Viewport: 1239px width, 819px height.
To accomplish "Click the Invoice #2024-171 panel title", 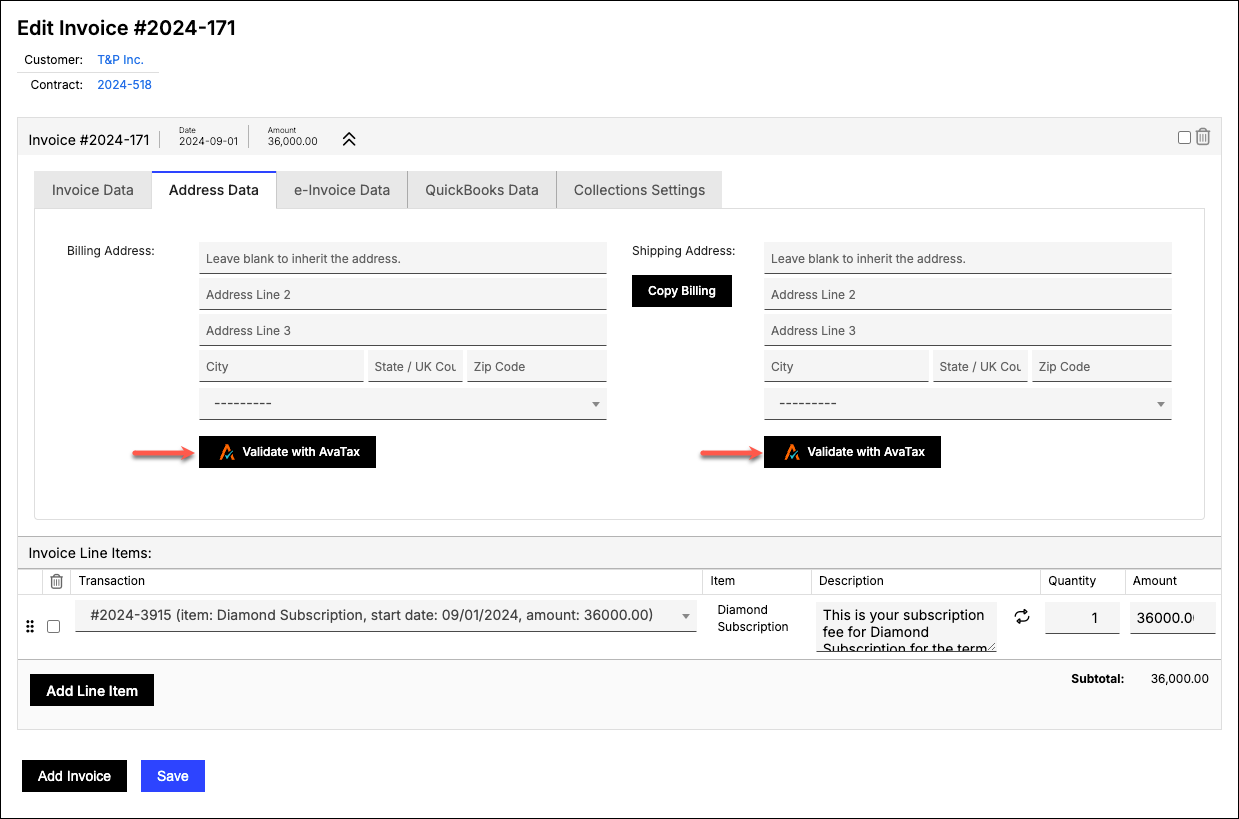I will point(89,140).
